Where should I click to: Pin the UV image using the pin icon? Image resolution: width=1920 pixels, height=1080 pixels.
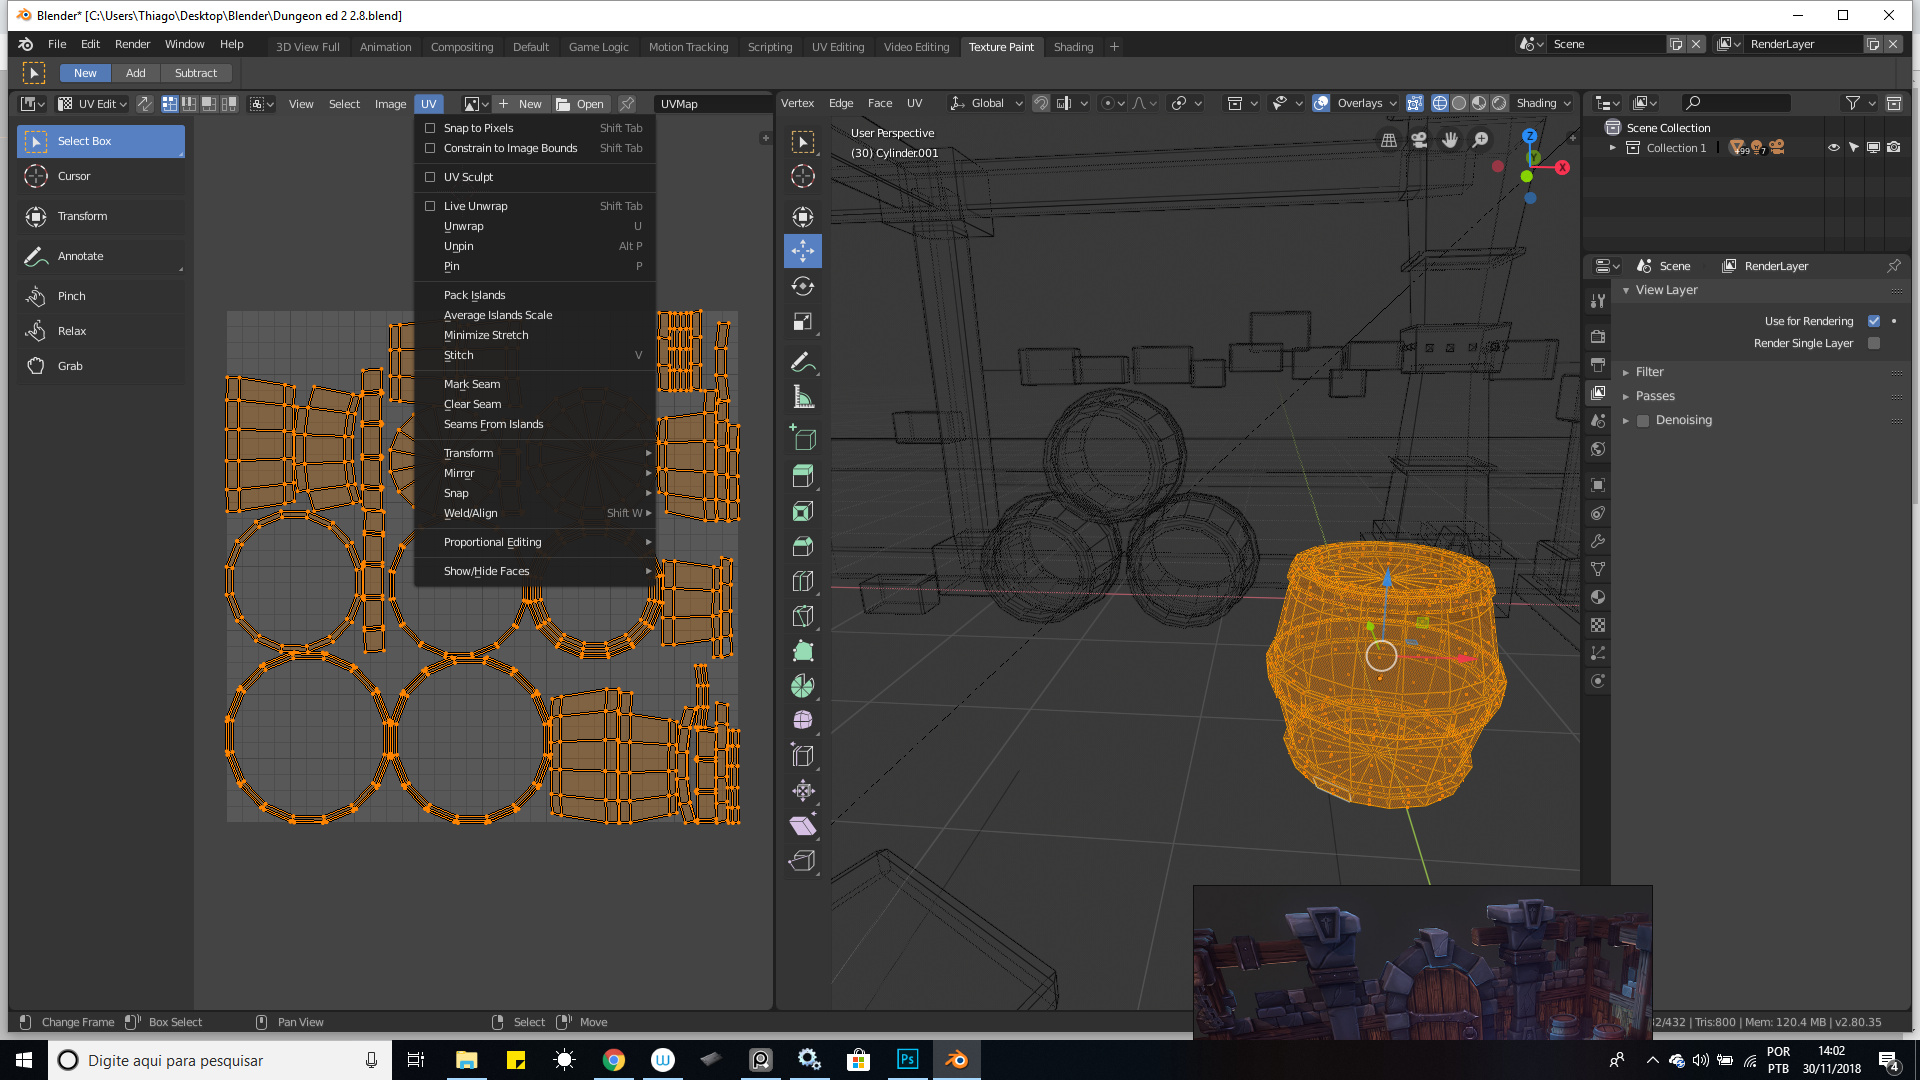pyautogui.click(x=627, y=103)
